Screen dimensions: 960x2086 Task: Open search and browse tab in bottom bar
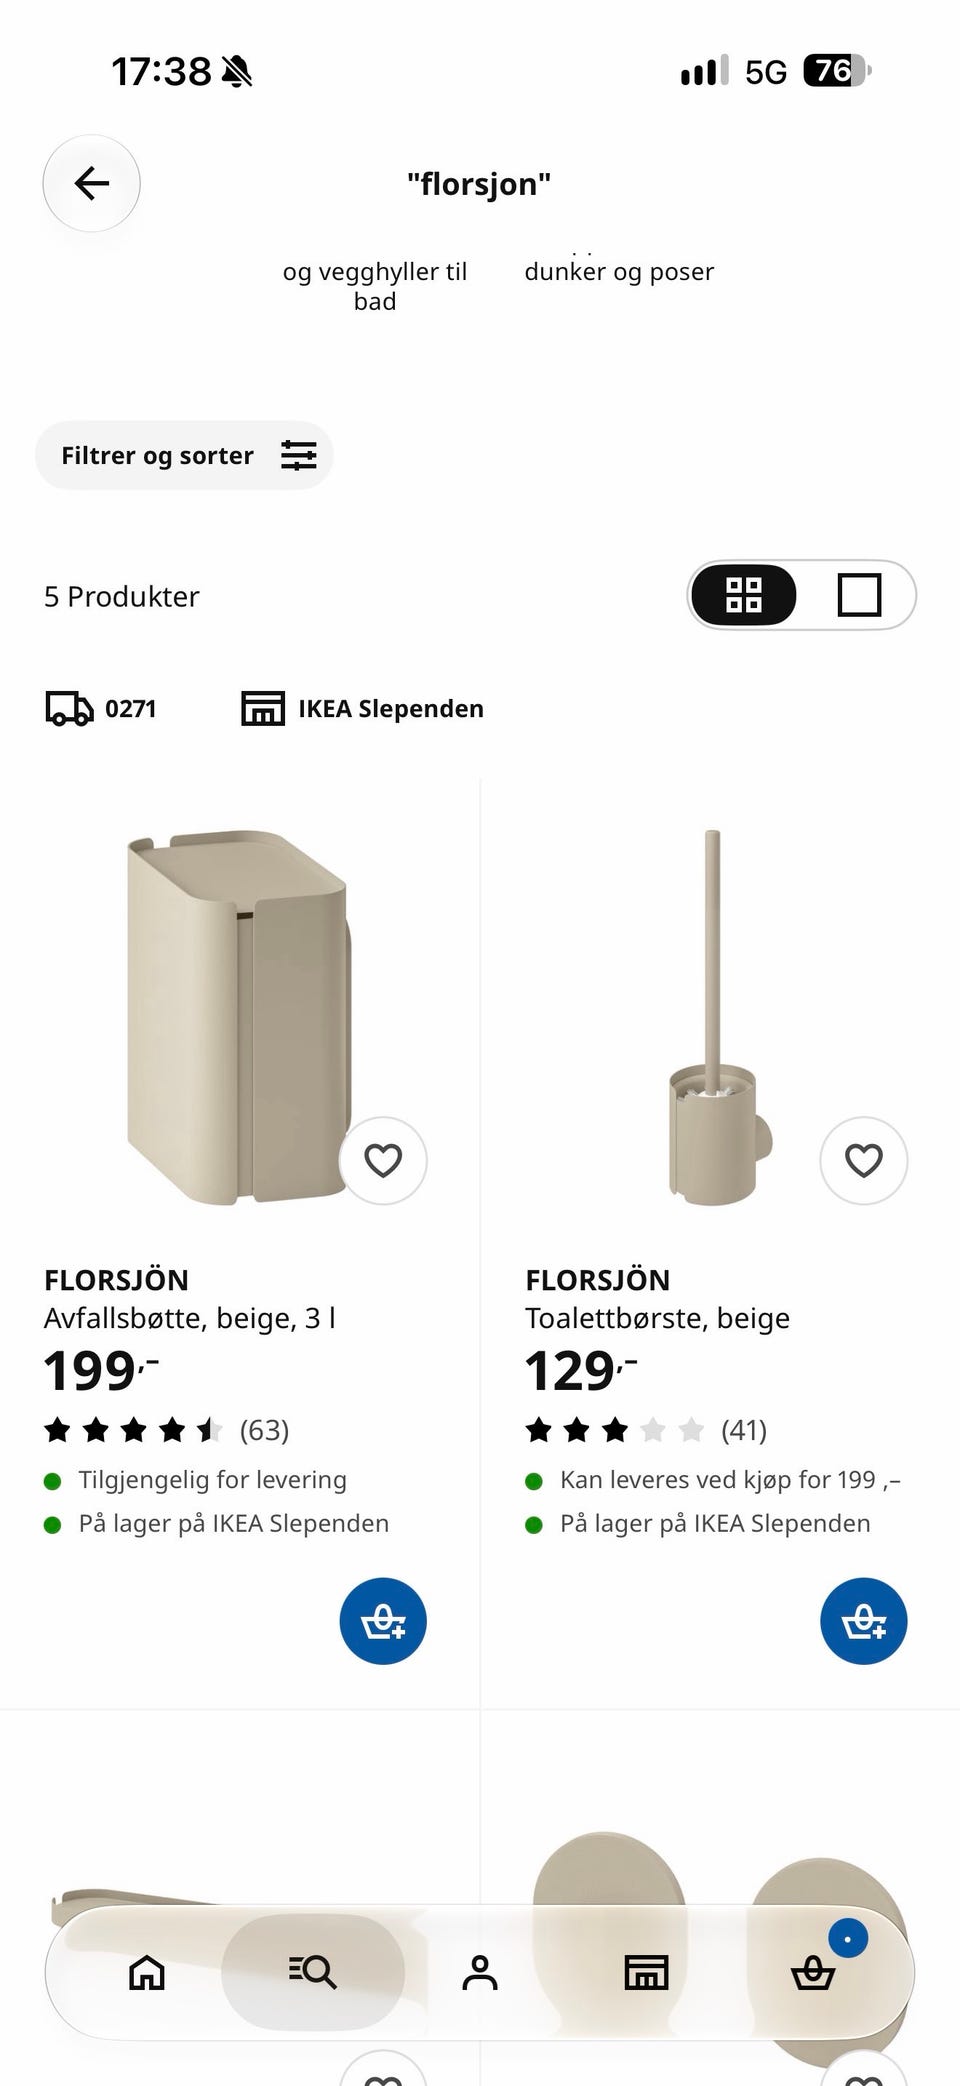point(313,1972)
